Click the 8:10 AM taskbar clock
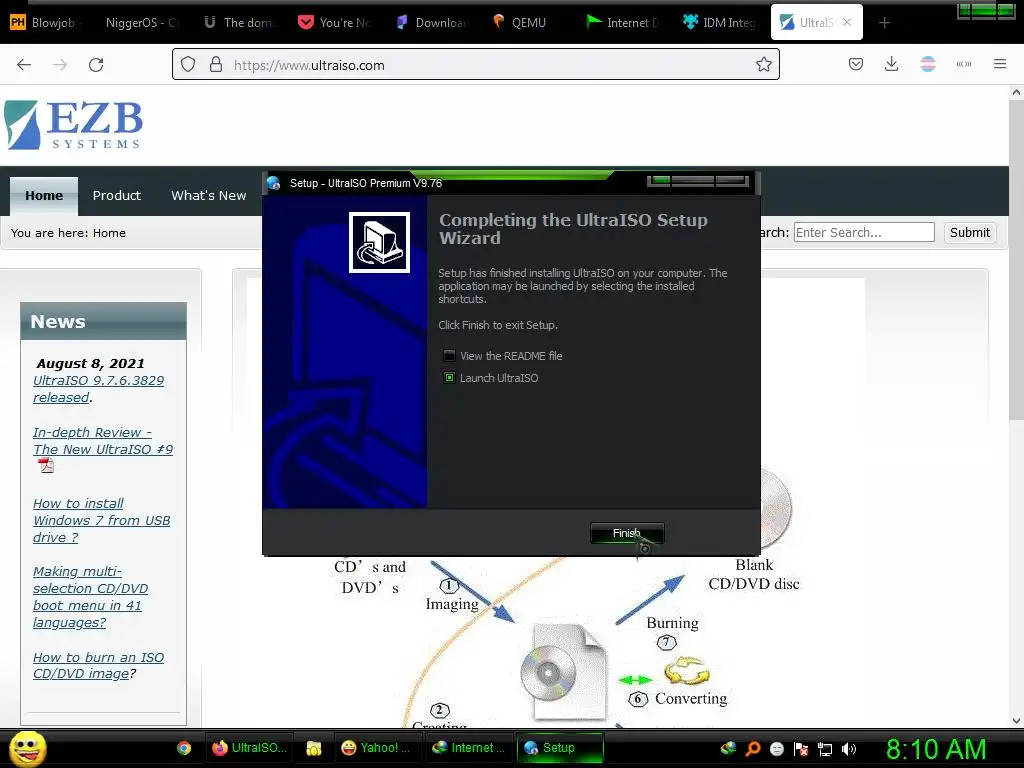The height and width of the screenshot is (768, 1024). (935, 749)
